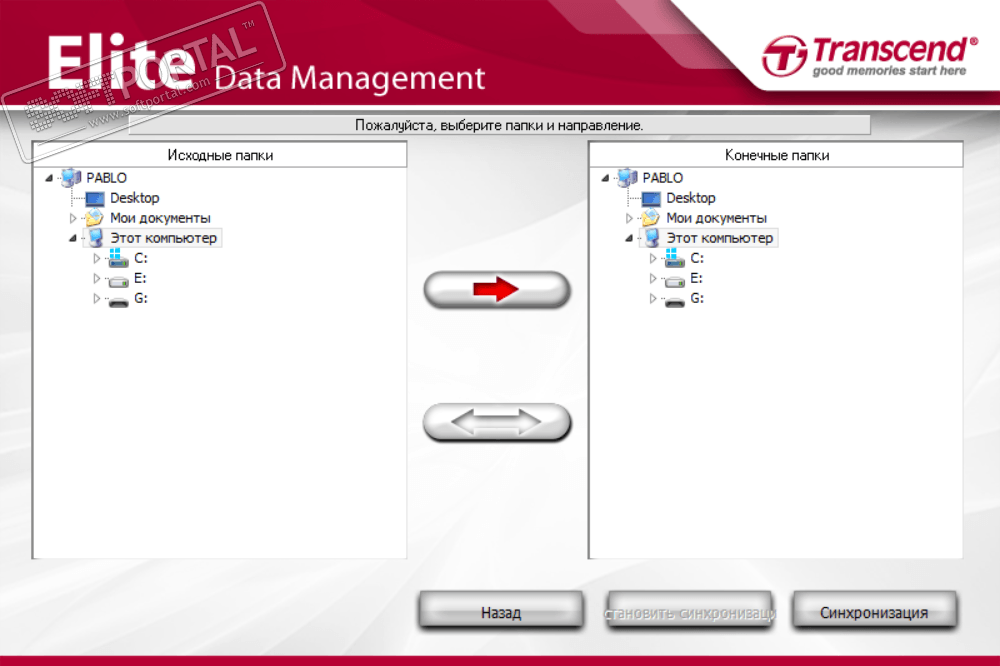Expand Мои документы in destination folders

(629, 218)
